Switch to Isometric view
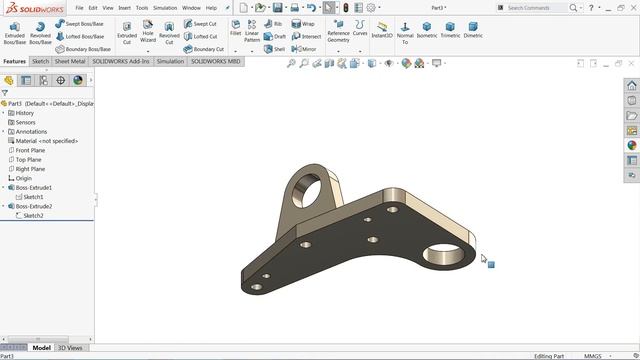This screenshot has width=640, height=360. (427, 30)
